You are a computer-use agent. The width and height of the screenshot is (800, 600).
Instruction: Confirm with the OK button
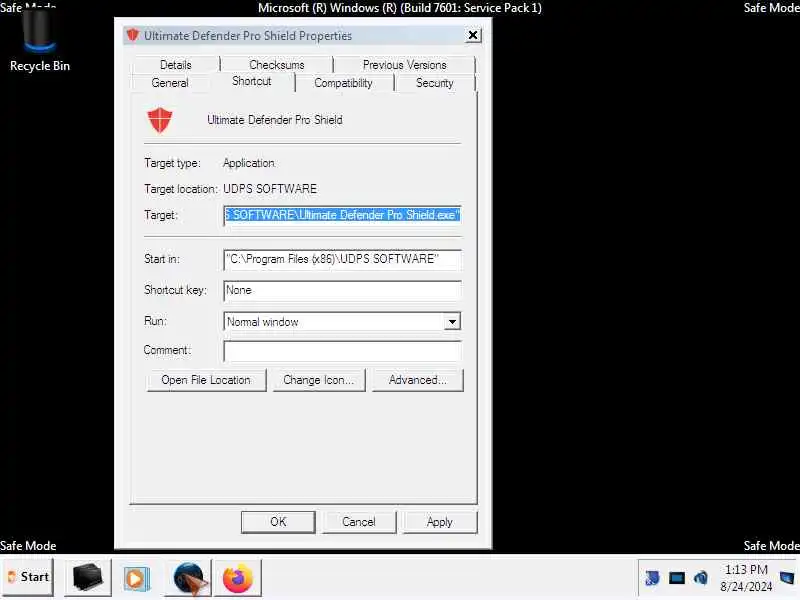tap(278, 522)
